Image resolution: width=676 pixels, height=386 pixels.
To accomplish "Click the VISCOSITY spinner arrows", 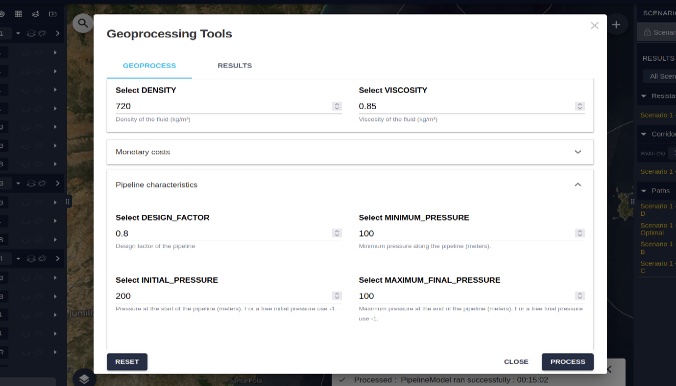I will [580, 106].
